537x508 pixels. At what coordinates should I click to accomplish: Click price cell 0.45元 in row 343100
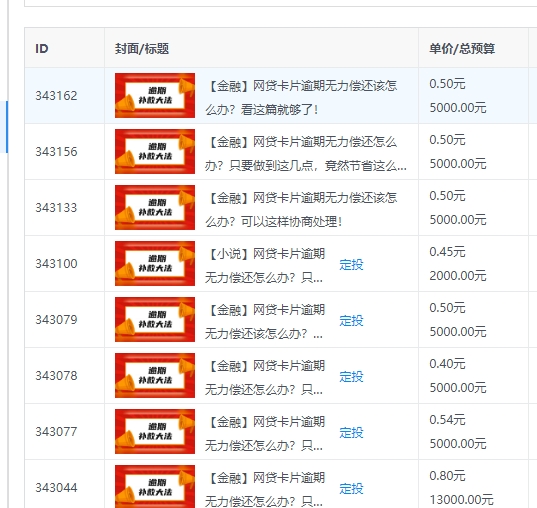coord(447,252)
